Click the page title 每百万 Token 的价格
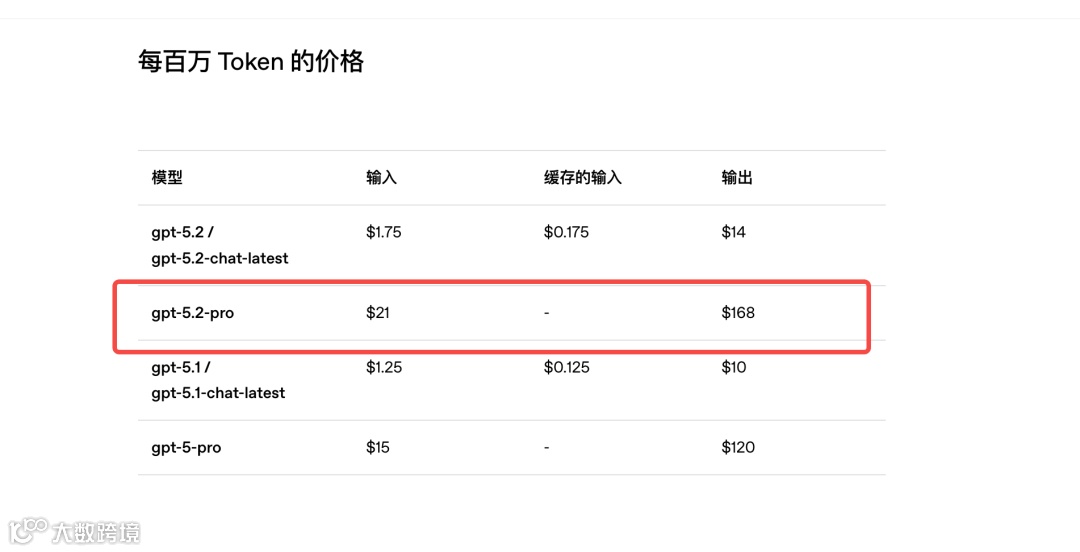The image size is (1080, 552). click(x=251, y=61)
